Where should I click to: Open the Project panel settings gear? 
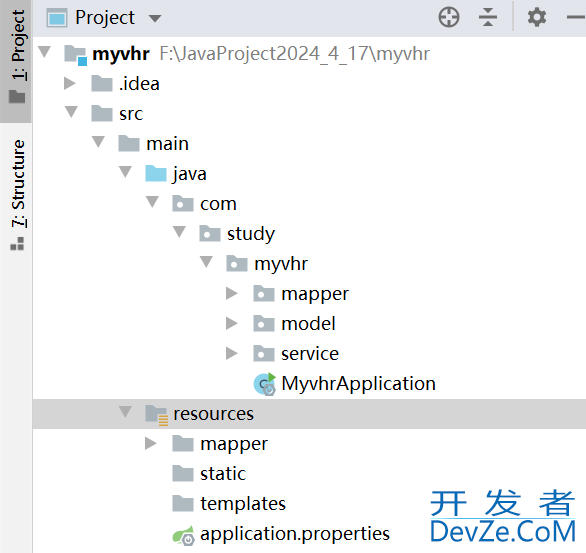(537, 18)
